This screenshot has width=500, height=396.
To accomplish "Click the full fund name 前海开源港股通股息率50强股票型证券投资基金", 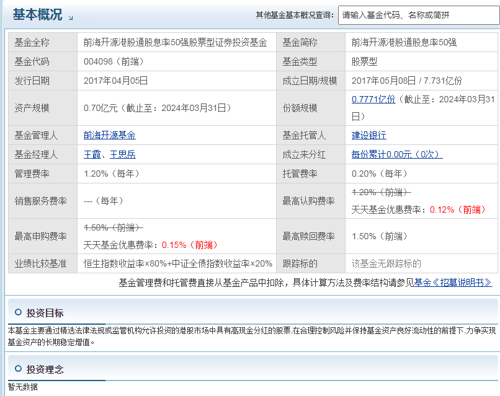I will (175, 42).
